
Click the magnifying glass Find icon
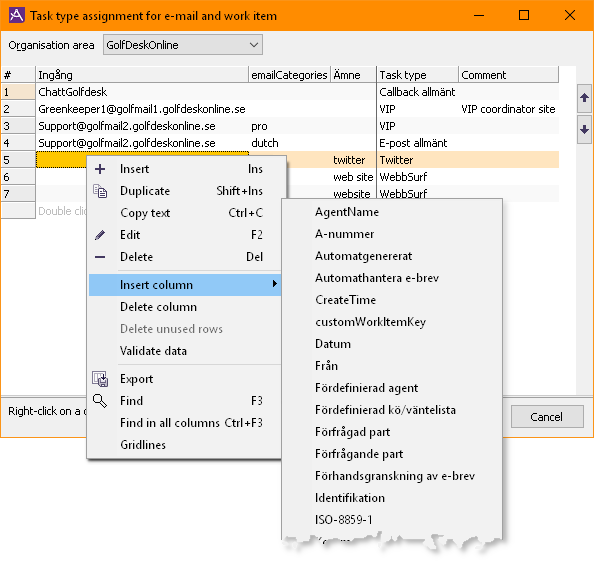(x=100, y=401)
